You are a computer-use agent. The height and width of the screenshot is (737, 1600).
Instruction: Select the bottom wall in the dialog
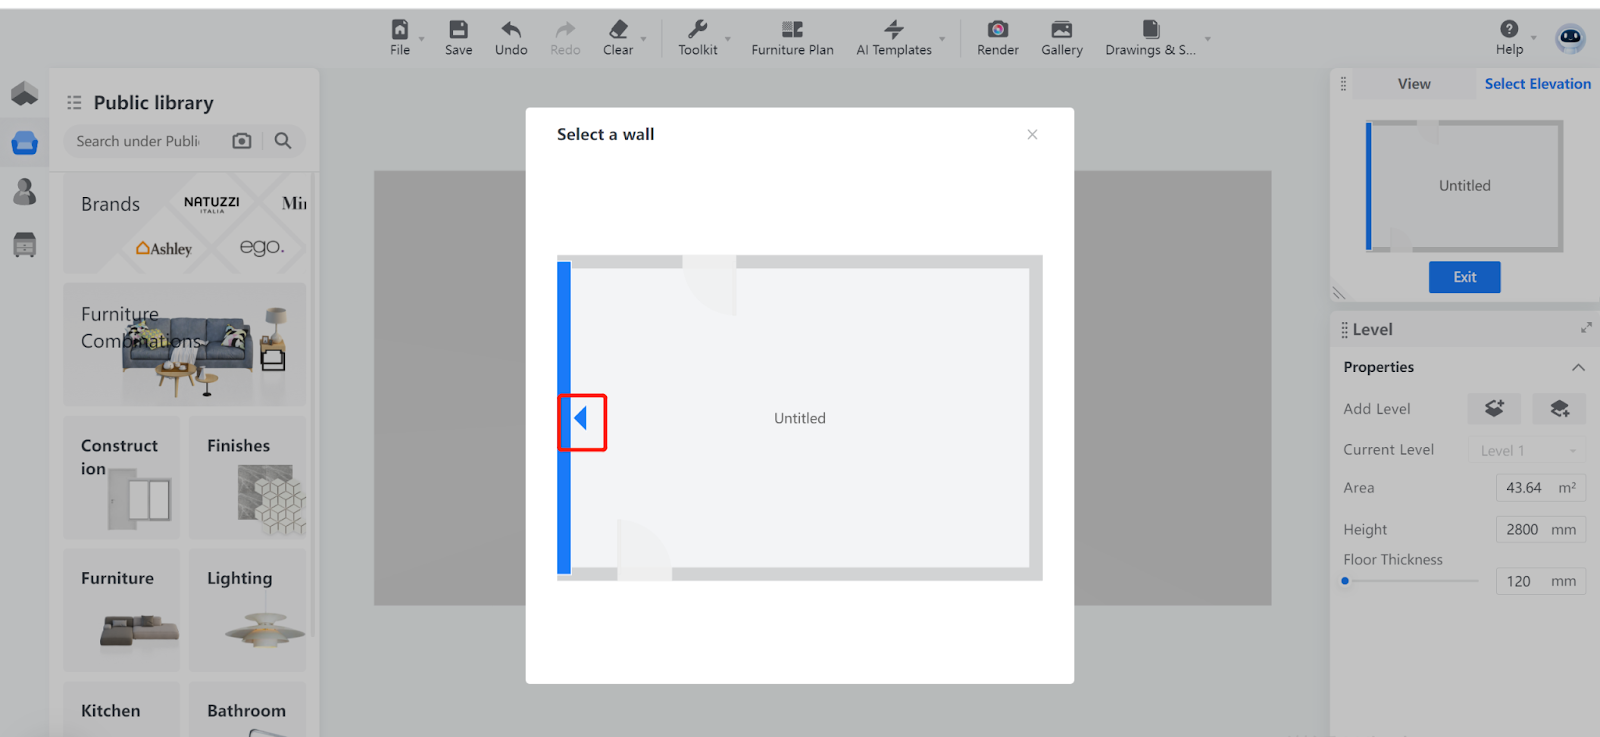tap(800, 574)
